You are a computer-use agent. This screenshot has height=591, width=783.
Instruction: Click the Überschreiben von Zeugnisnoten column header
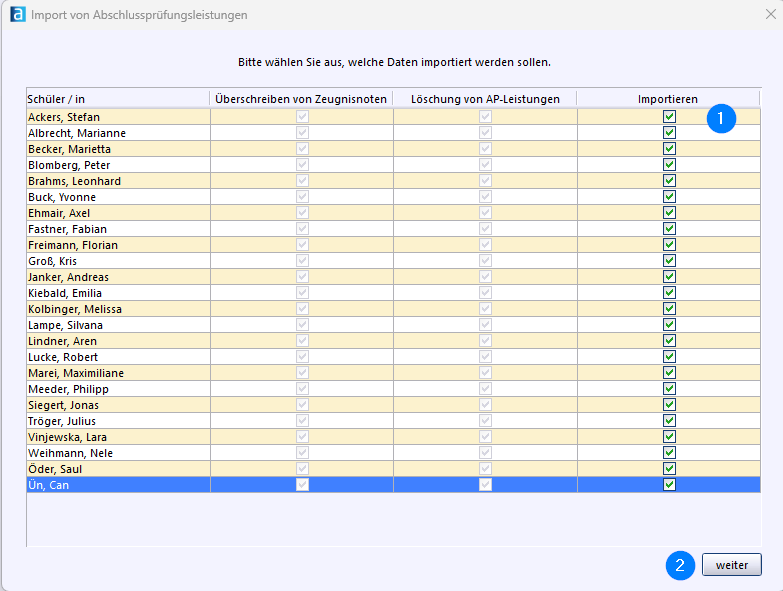tap(301, 99)
